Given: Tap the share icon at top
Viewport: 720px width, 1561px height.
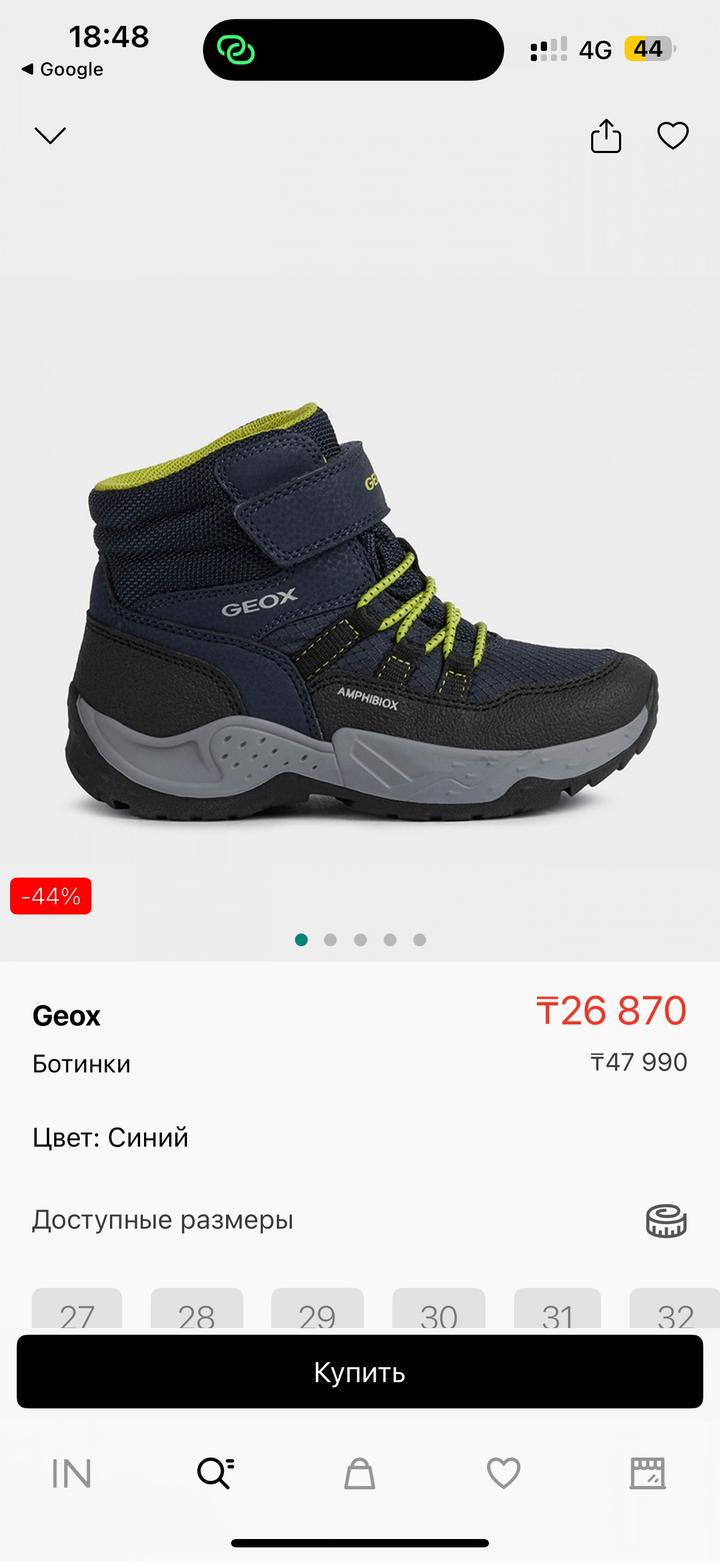Looking at the screenshot, I should (x=606, y=135).
